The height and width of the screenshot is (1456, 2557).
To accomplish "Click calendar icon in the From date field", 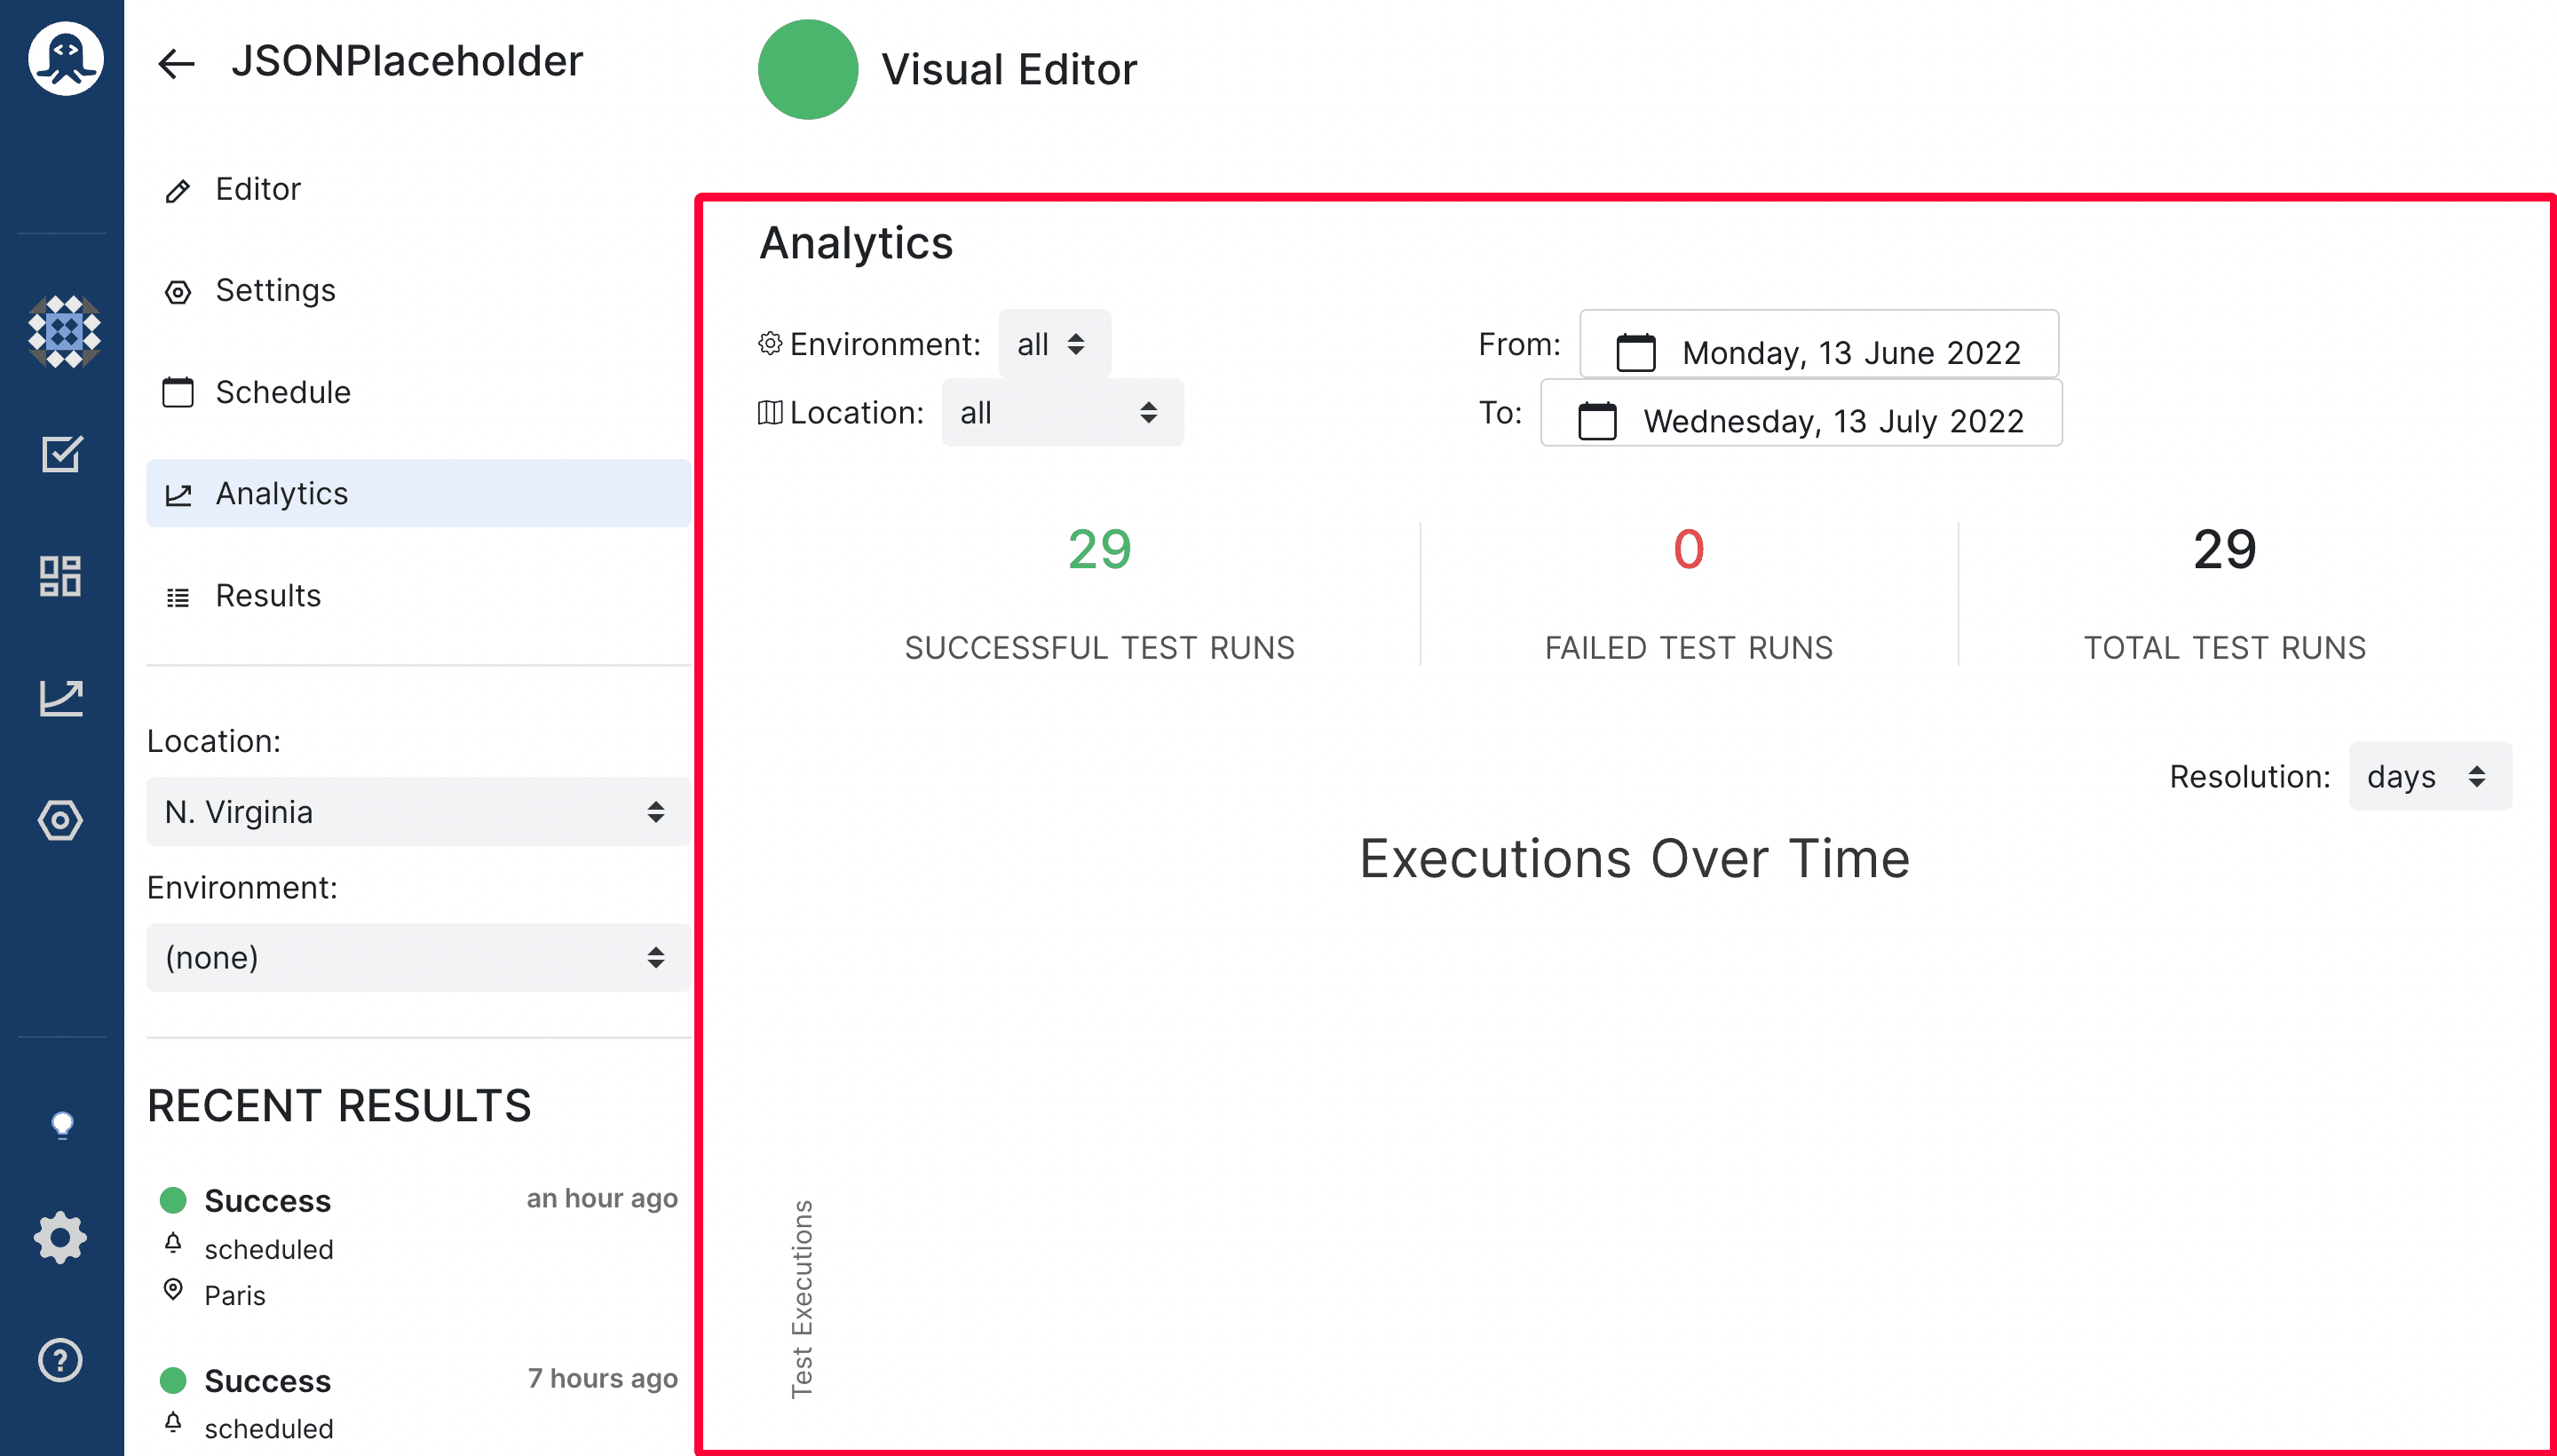I will tap(1636, 352).
